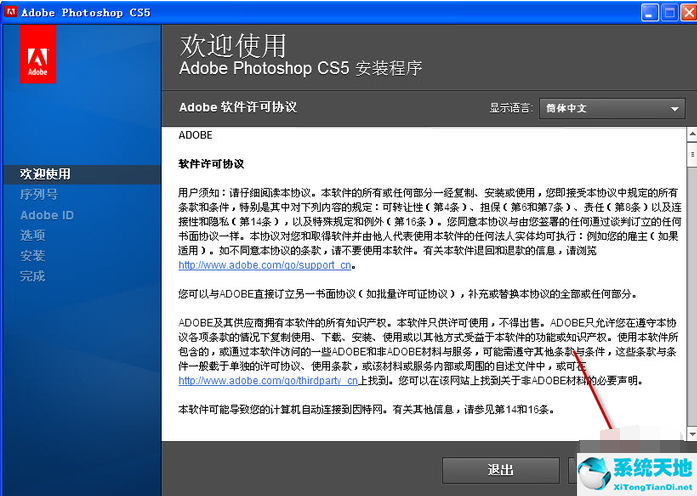Click the Adobe Photoshop CS5 安装程序 header text
Image resolution: width=697 pixels, height=496 pixels.
click(300, 68)
